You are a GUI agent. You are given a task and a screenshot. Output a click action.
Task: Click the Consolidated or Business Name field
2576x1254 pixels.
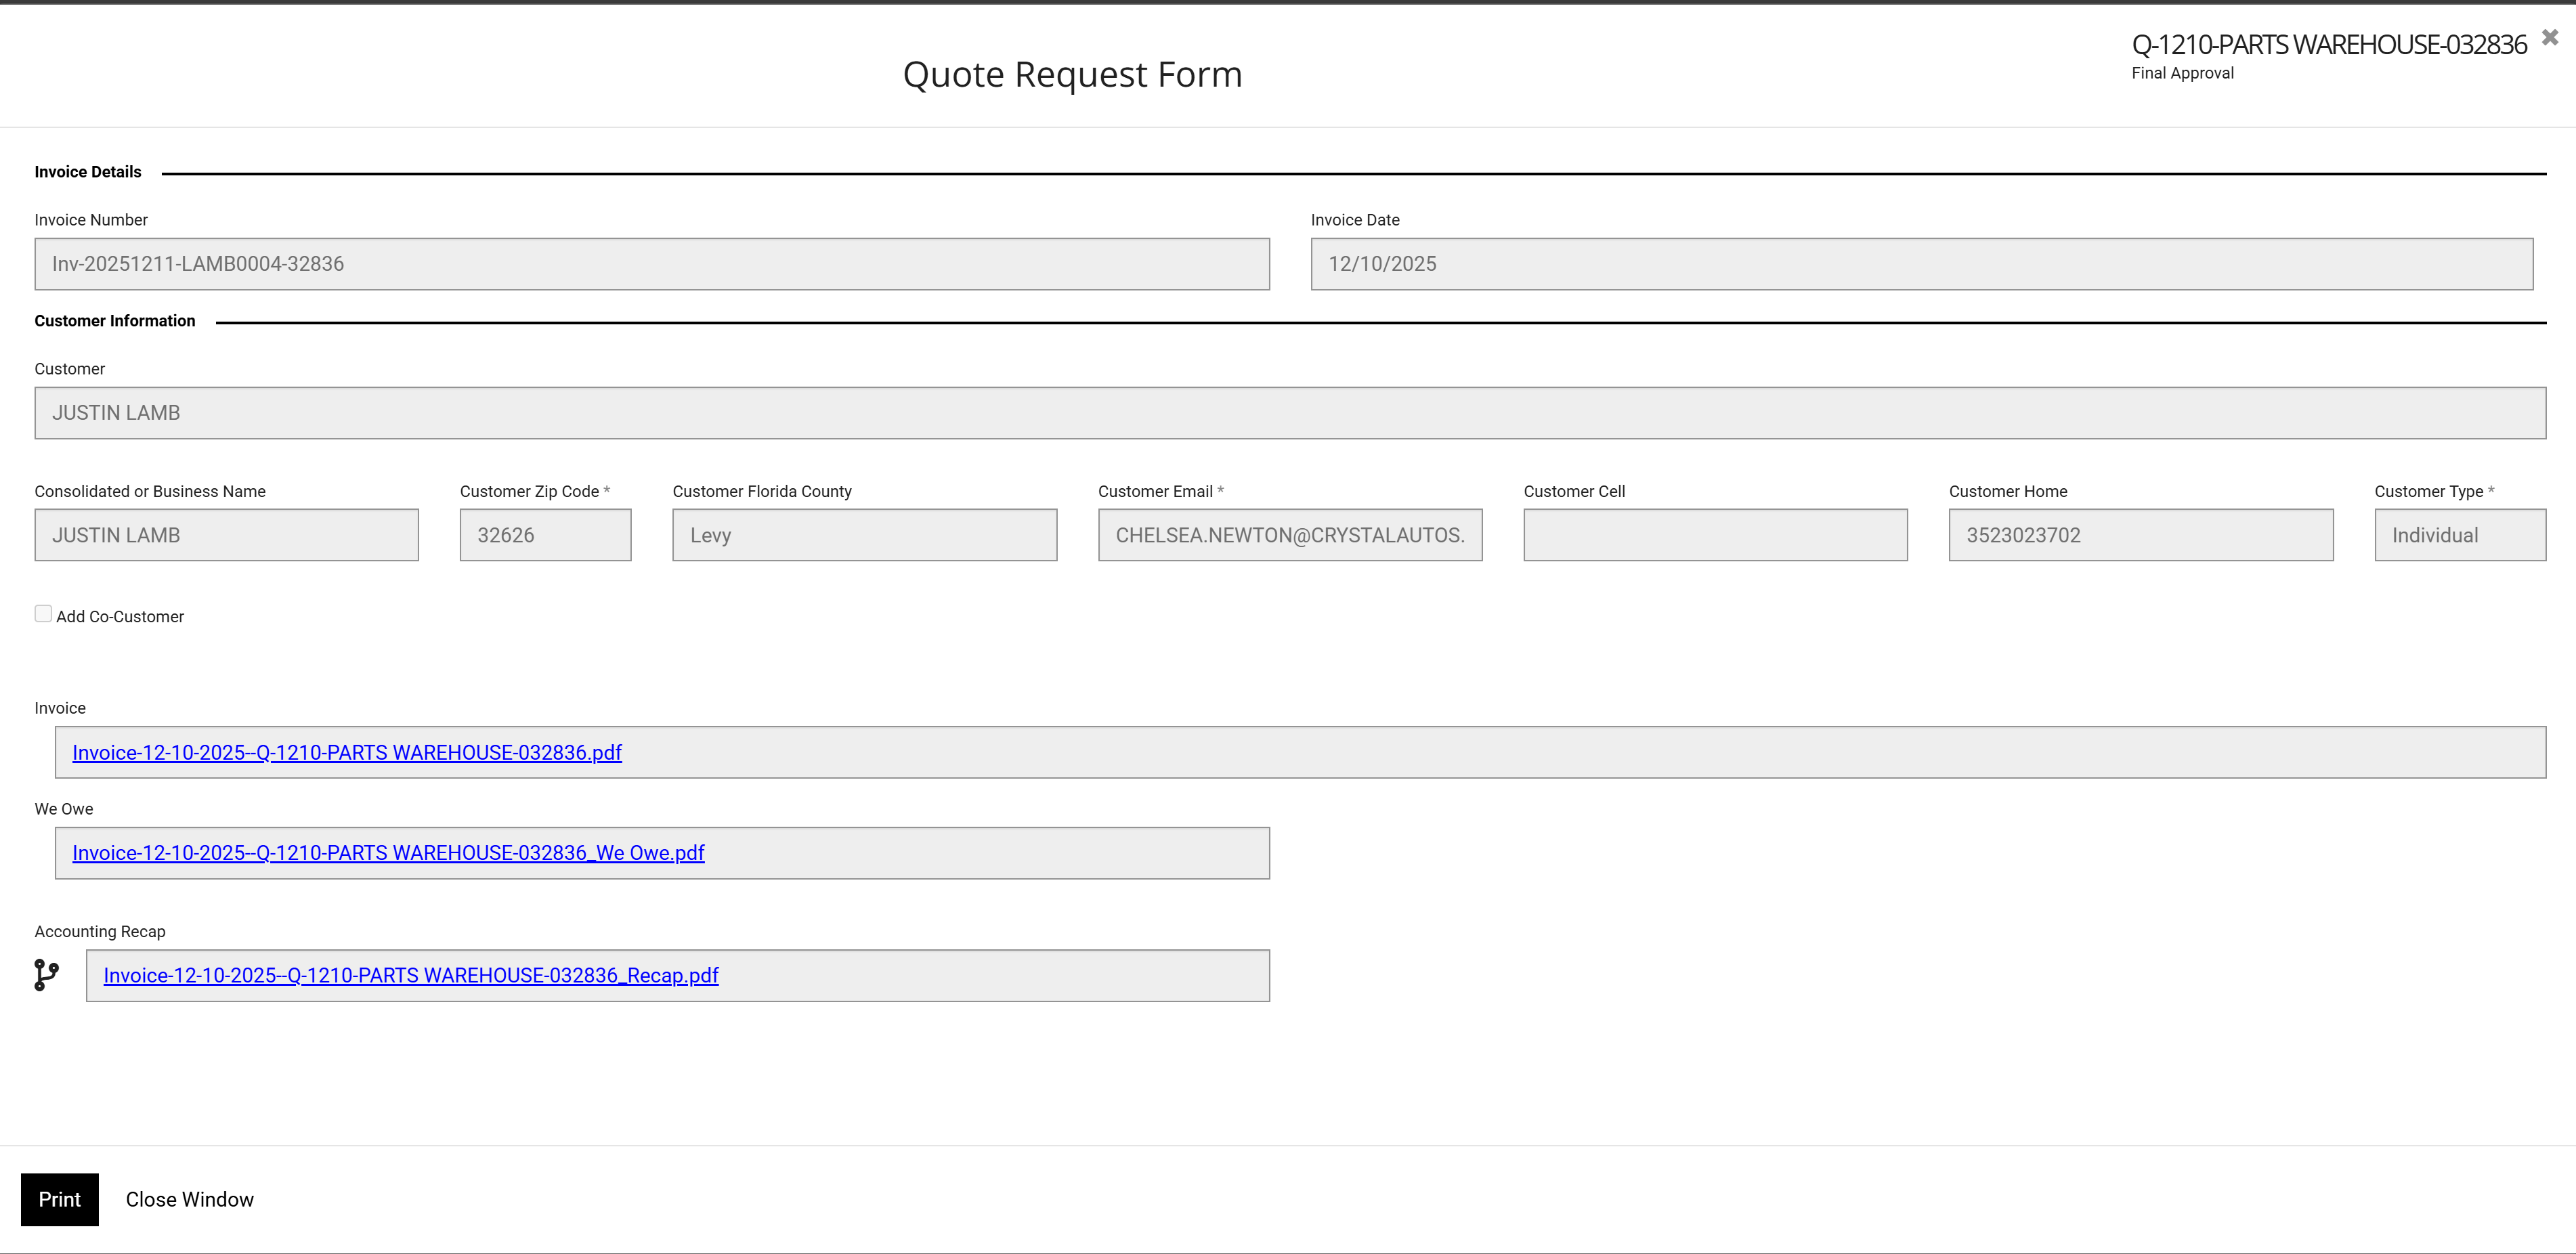226,535
